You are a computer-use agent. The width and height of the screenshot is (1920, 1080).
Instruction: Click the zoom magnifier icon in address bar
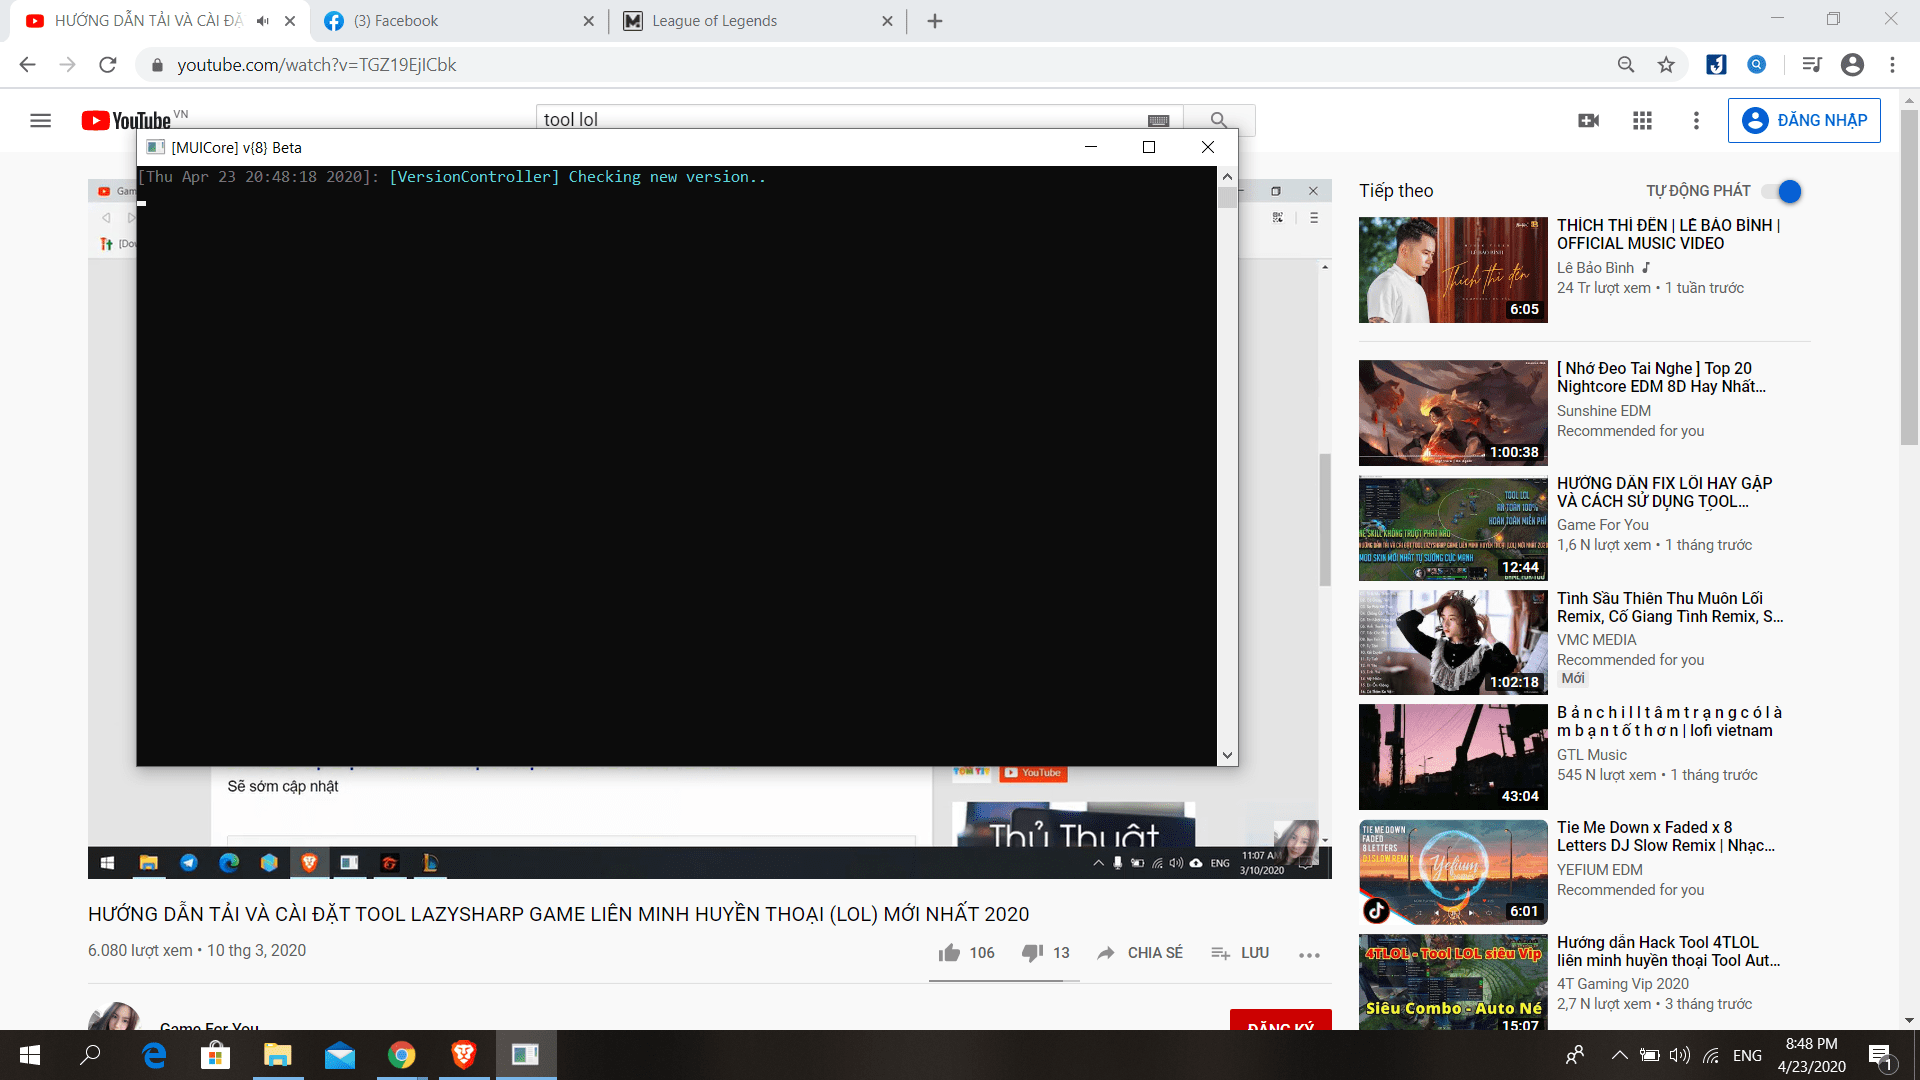(1626, 65)
